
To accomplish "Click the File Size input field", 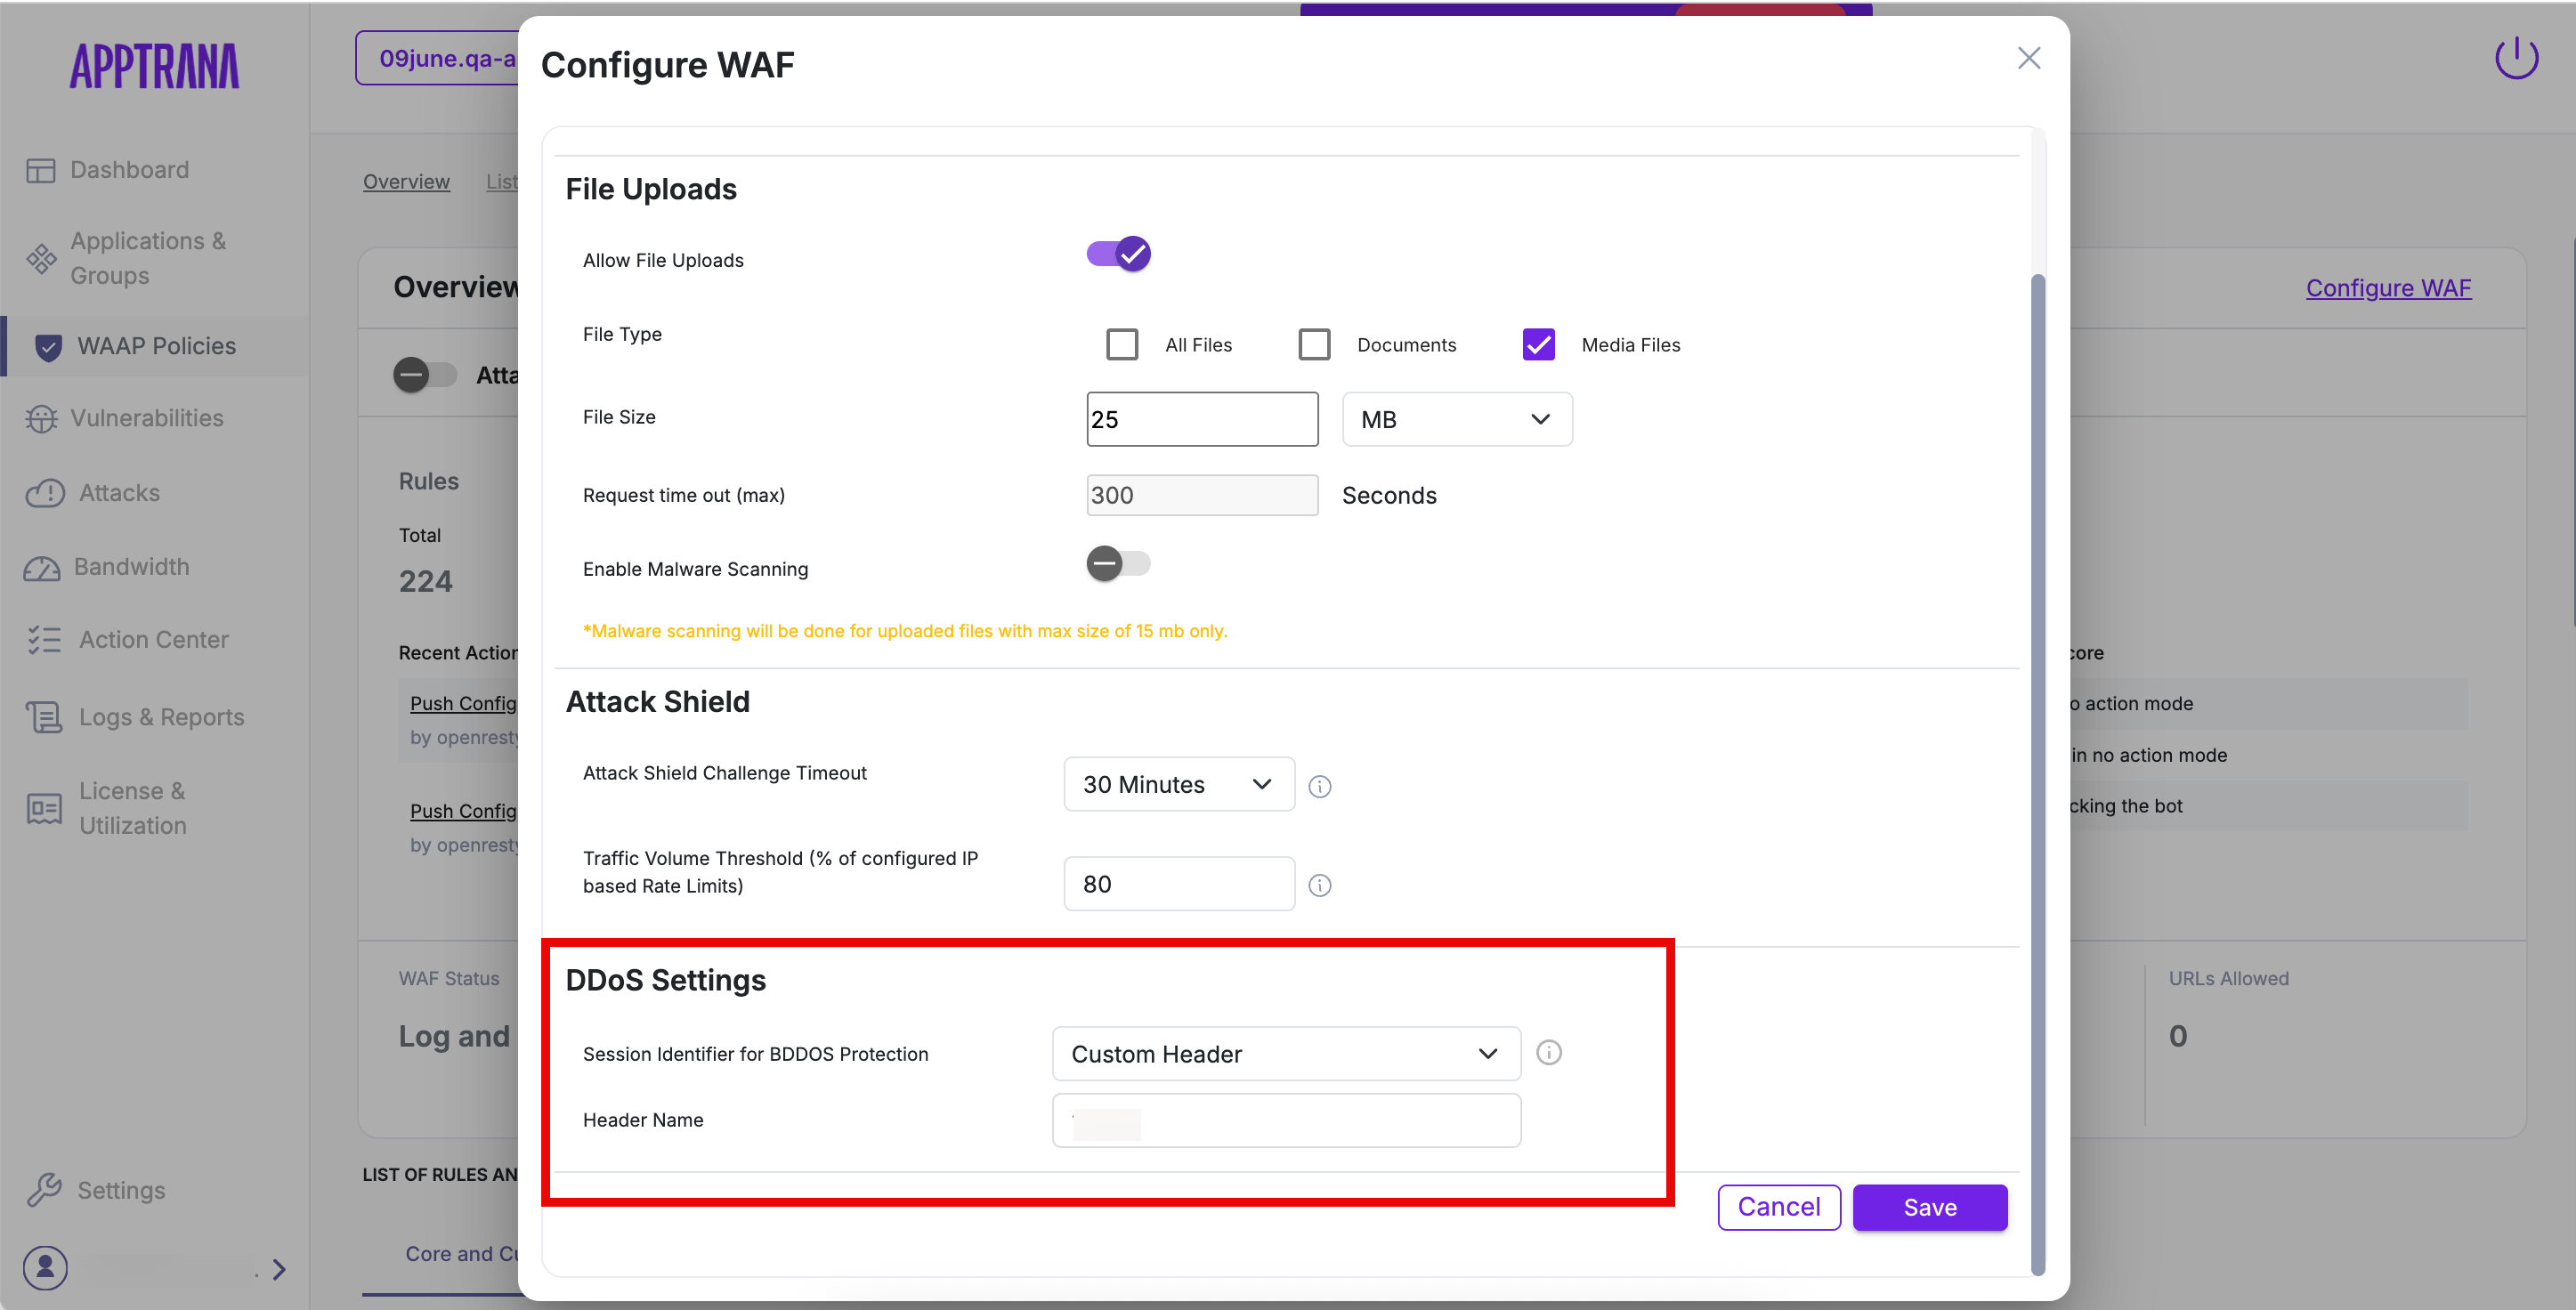I will [1202, 419].
